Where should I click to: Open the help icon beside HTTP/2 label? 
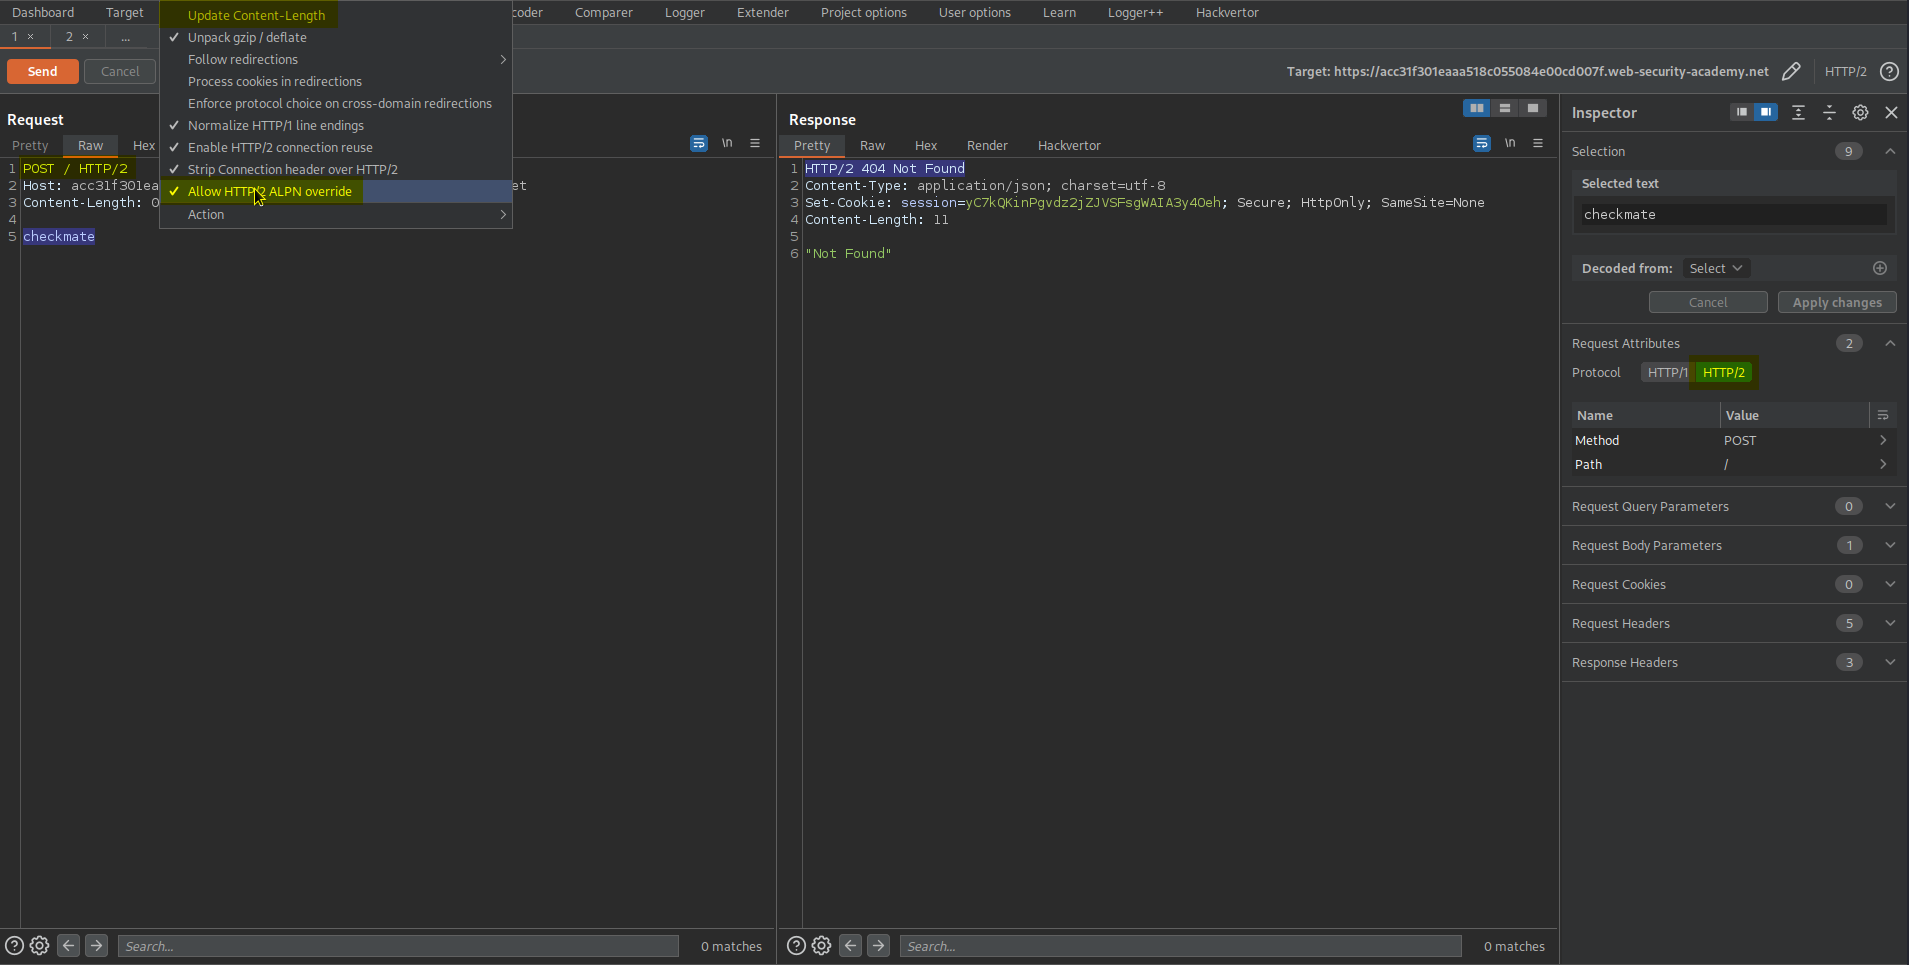(1889, 71)
